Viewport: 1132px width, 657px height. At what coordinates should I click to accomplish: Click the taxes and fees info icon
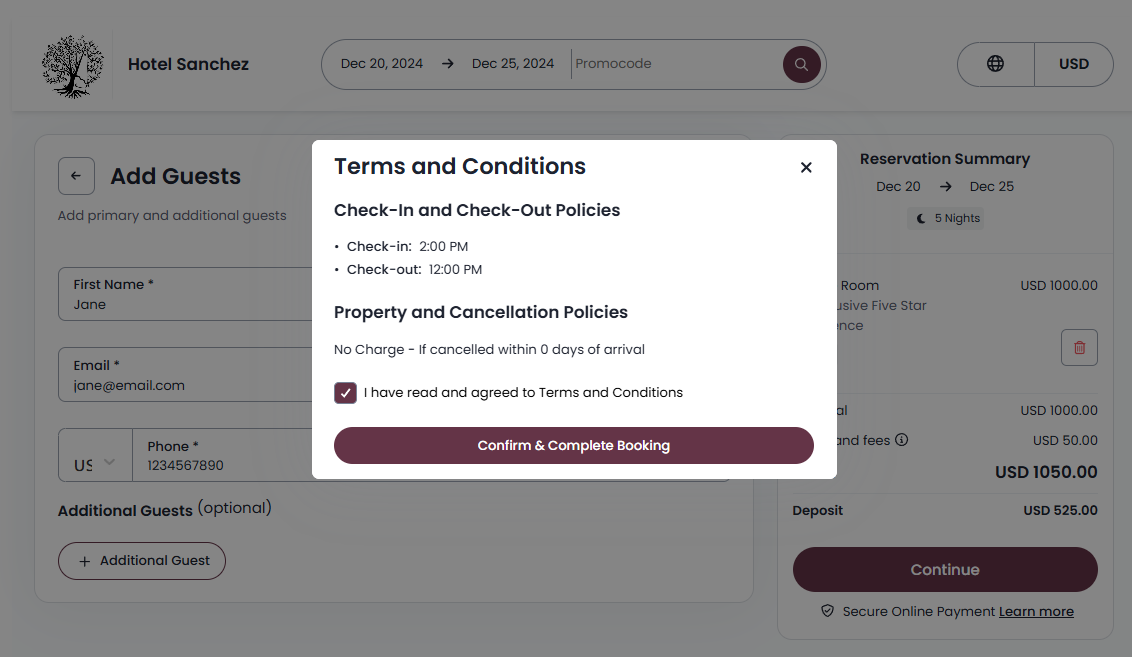[x=901, y=440]
